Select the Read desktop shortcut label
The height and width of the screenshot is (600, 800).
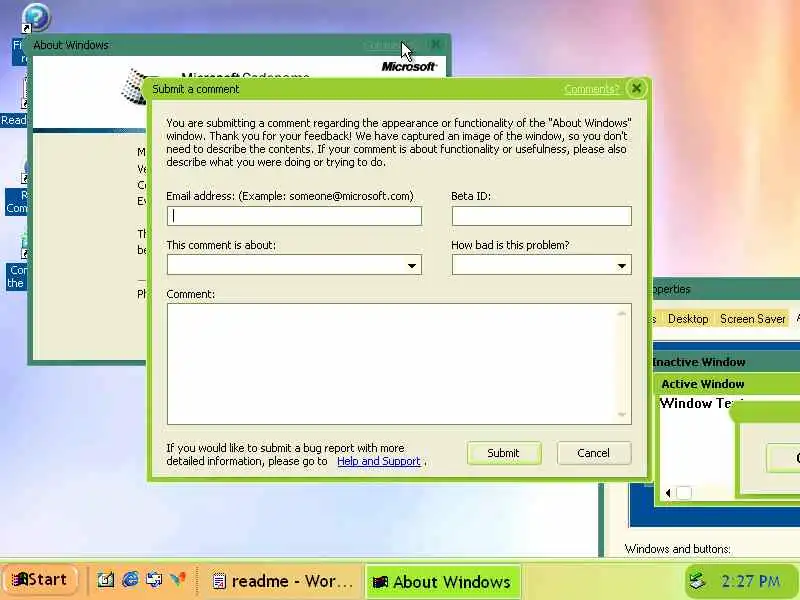[14, 120]
